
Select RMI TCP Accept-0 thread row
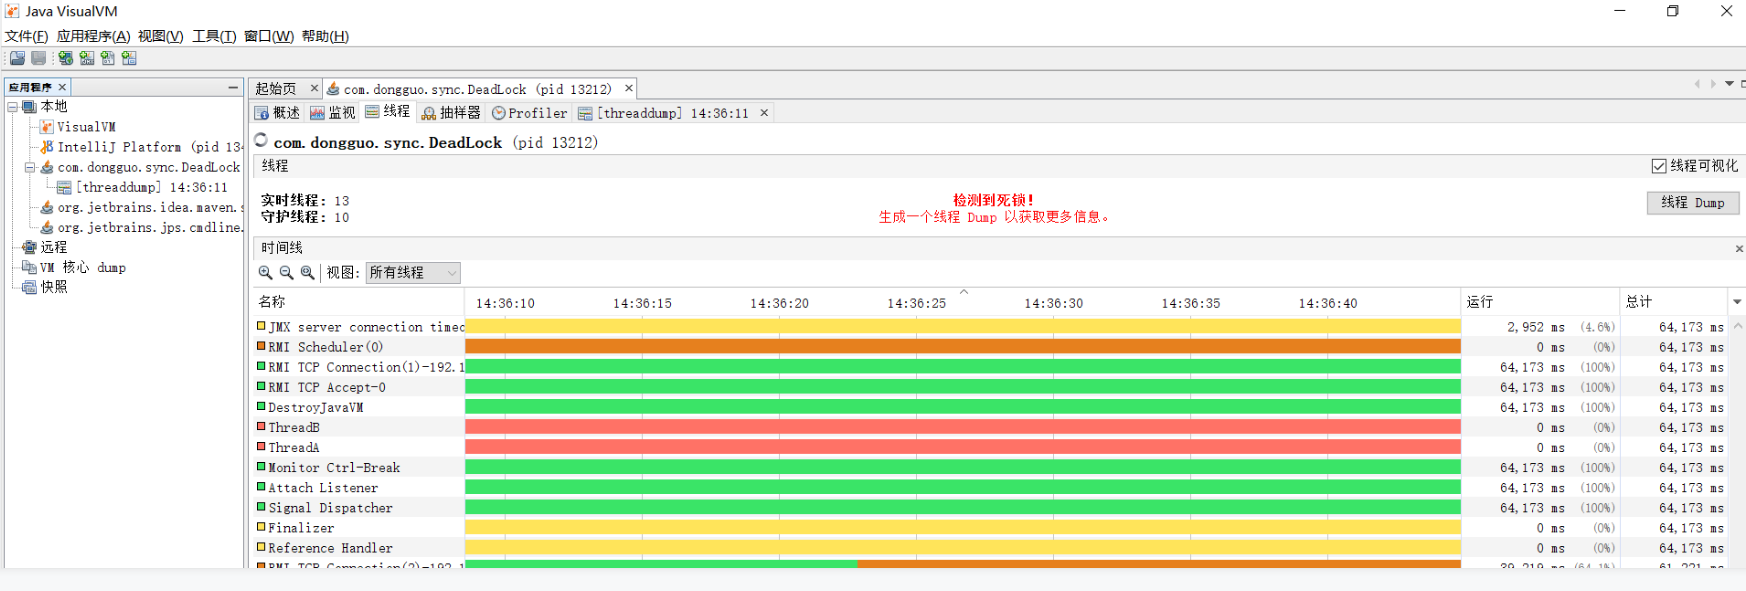point(991,387)
